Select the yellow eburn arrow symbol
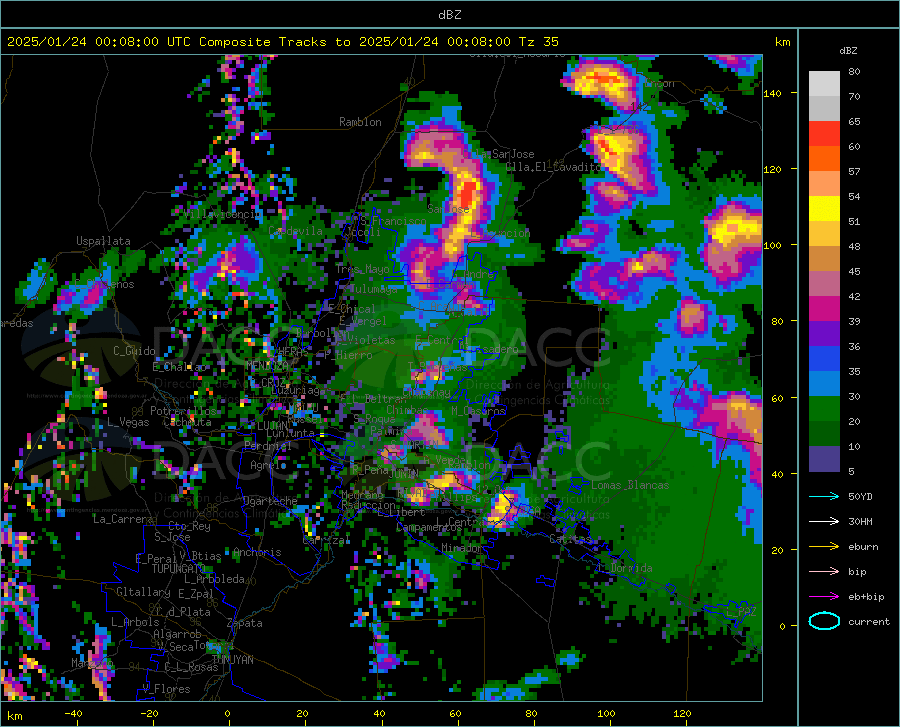 pyautogui.click(x=824, y=546)
